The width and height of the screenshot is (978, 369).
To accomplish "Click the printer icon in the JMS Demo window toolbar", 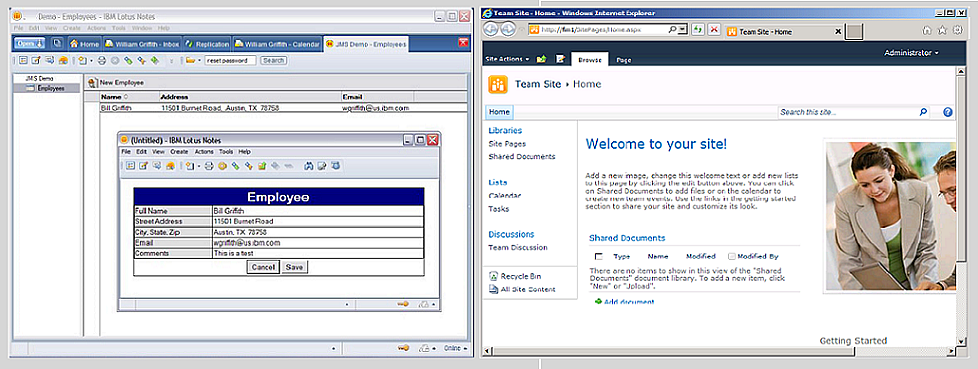I will (102, 60).
